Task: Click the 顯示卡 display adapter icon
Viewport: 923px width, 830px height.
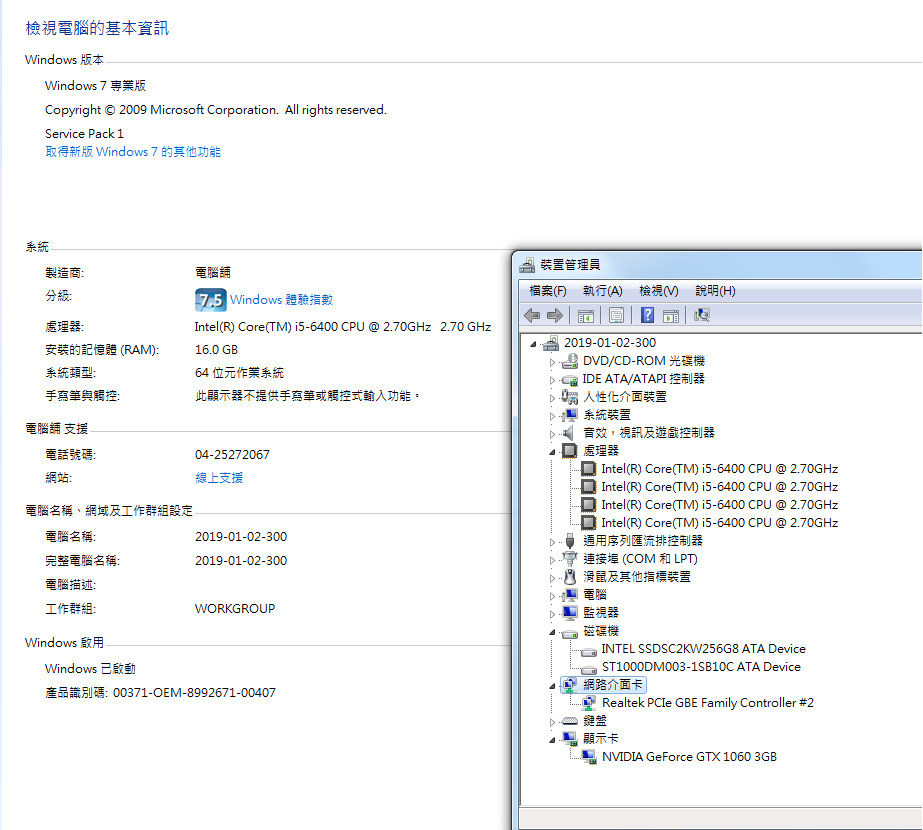Action: pos(570,739)
